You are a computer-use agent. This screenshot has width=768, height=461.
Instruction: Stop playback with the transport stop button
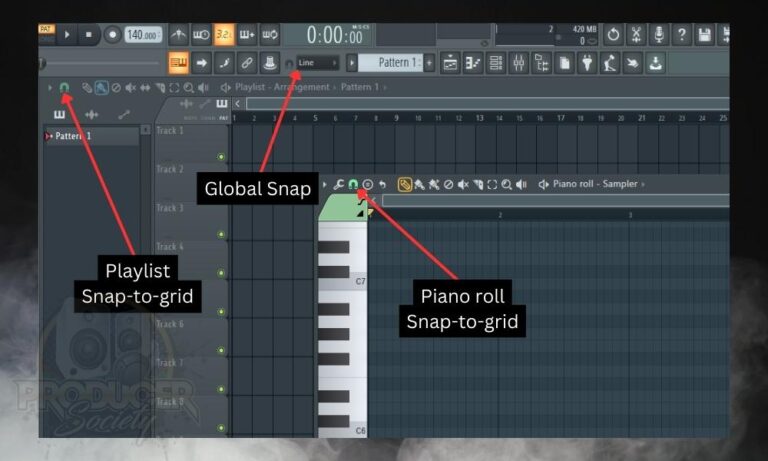88,35
